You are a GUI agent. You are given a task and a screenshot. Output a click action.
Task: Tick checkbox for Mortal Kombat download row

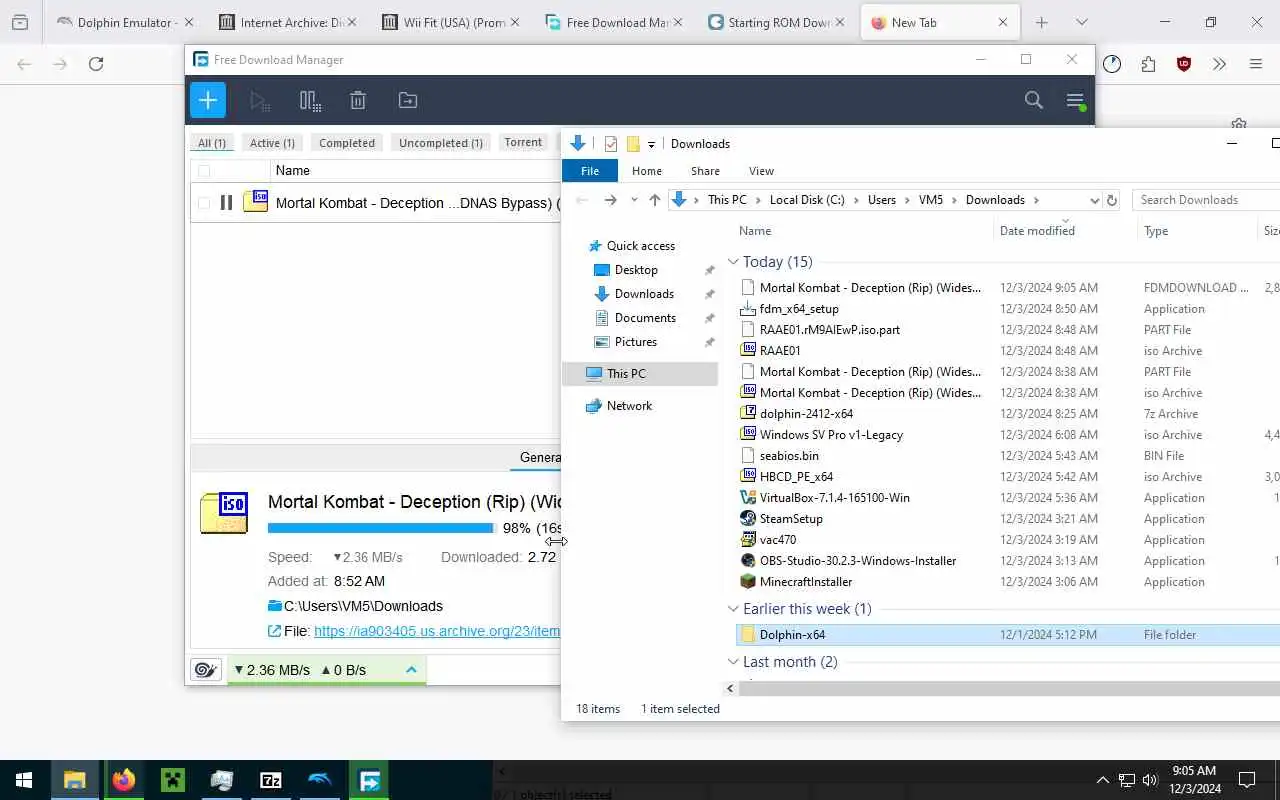[204, 203]
